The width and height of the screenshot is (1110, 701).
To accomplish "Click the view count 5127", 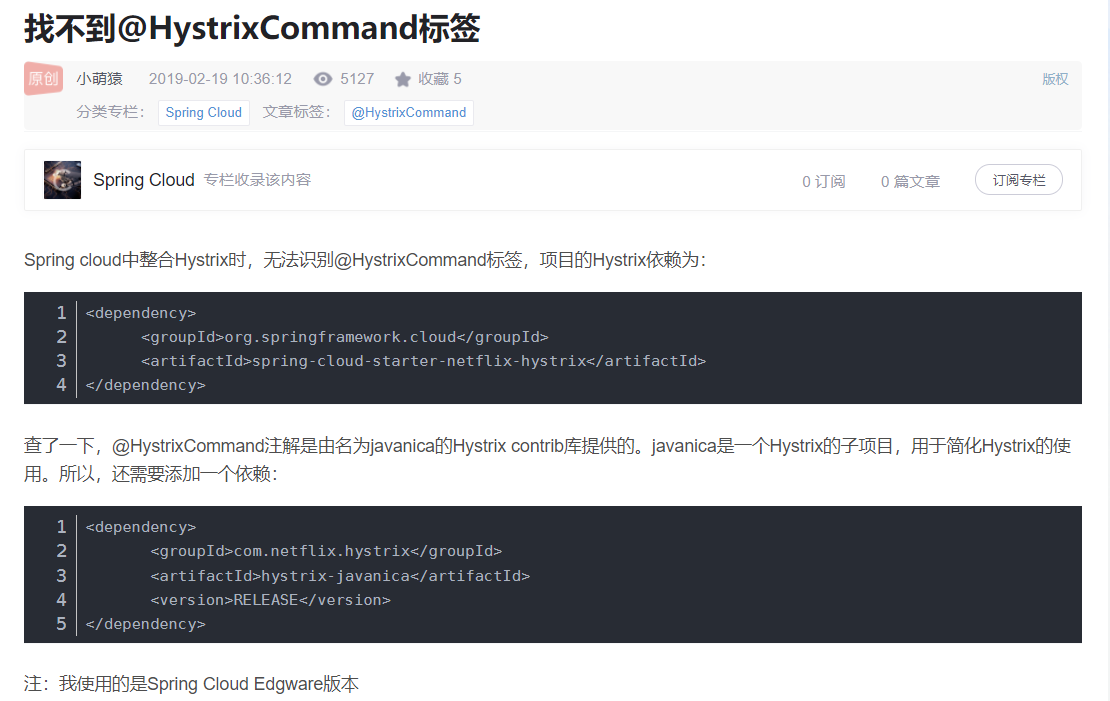I will (x=357, y=79).
